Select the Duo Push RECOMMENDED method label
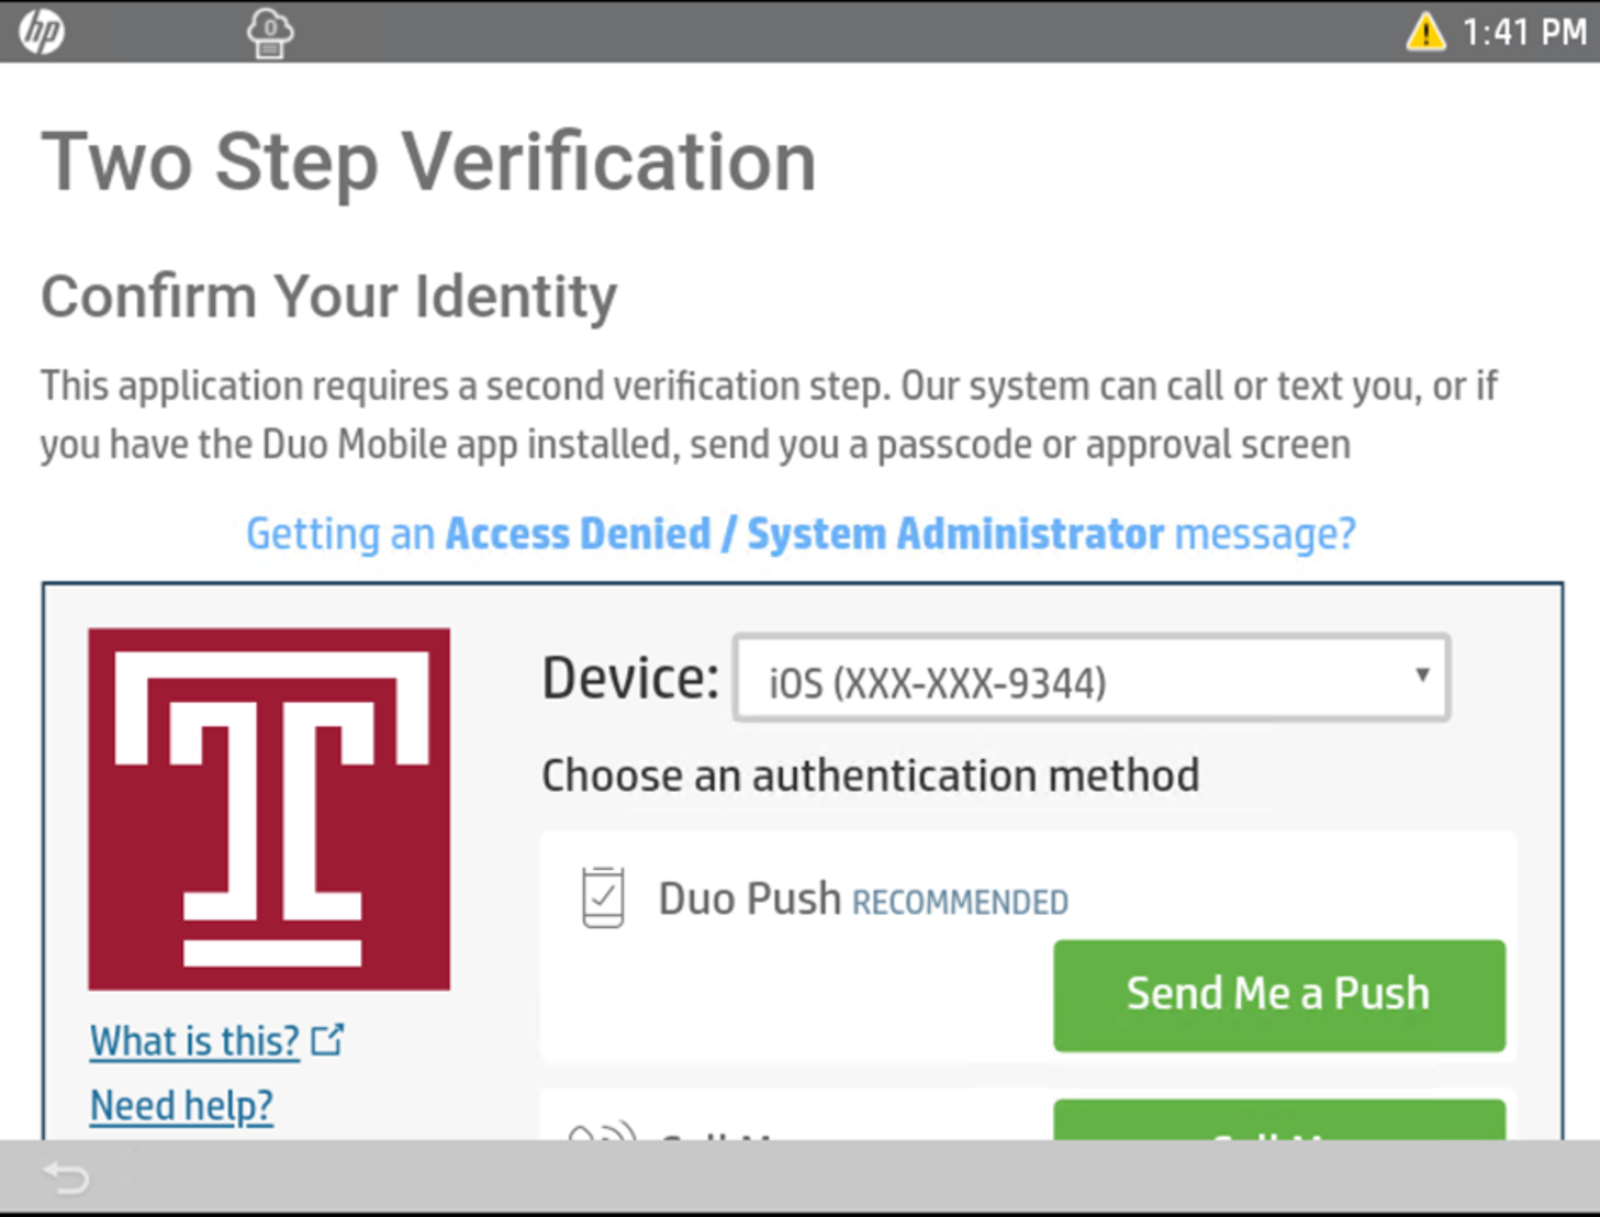Screen dimensions: 1600x1217 [x=863, y=899]
